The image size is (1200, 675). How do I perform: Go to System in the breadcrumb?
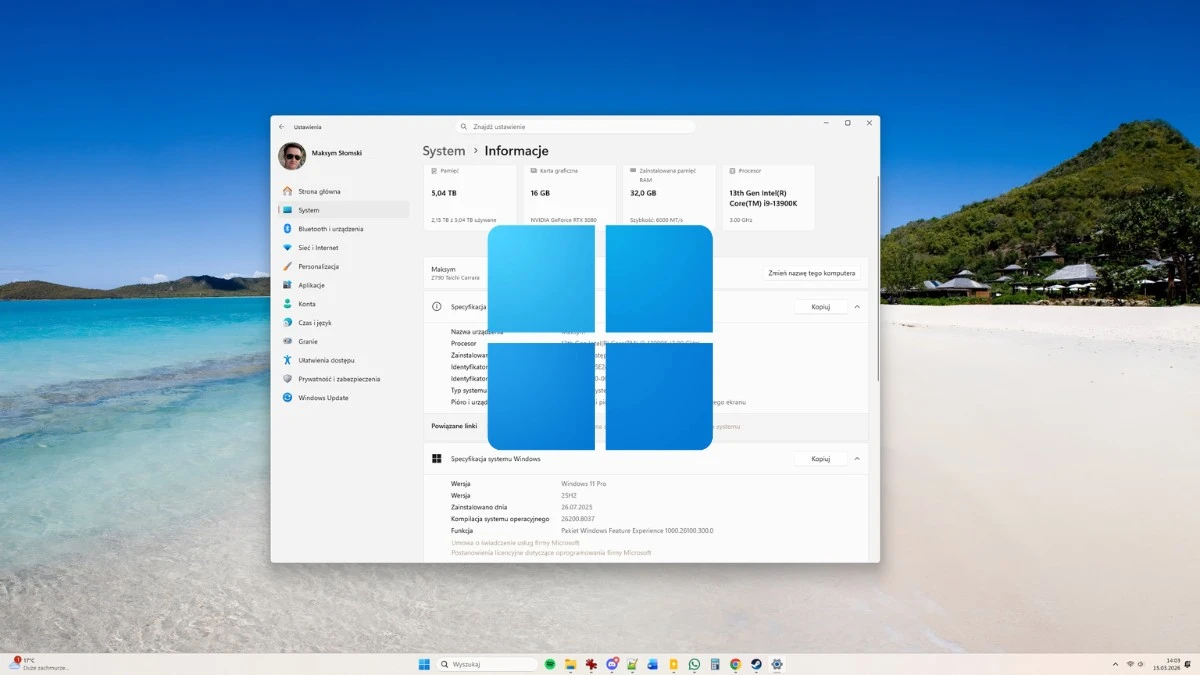443,150
